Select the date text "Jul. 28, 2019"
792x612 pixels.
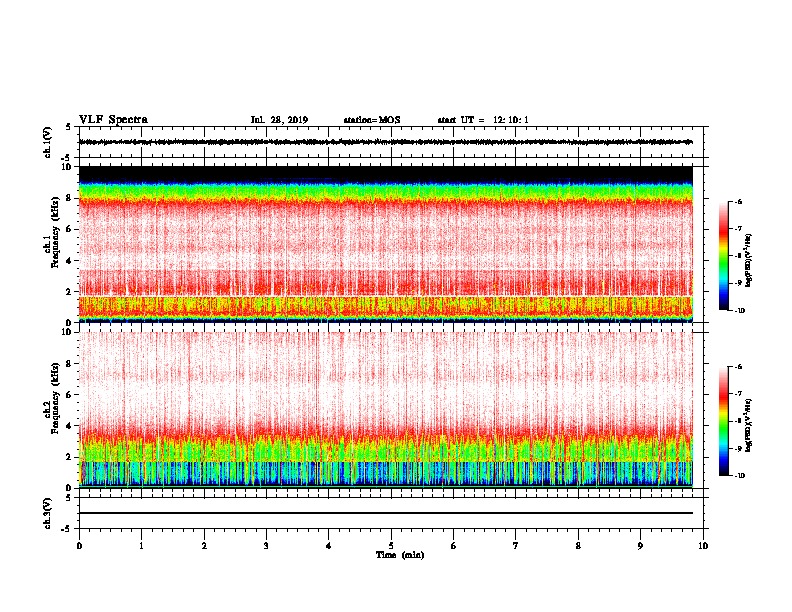(x=279, y=120)
